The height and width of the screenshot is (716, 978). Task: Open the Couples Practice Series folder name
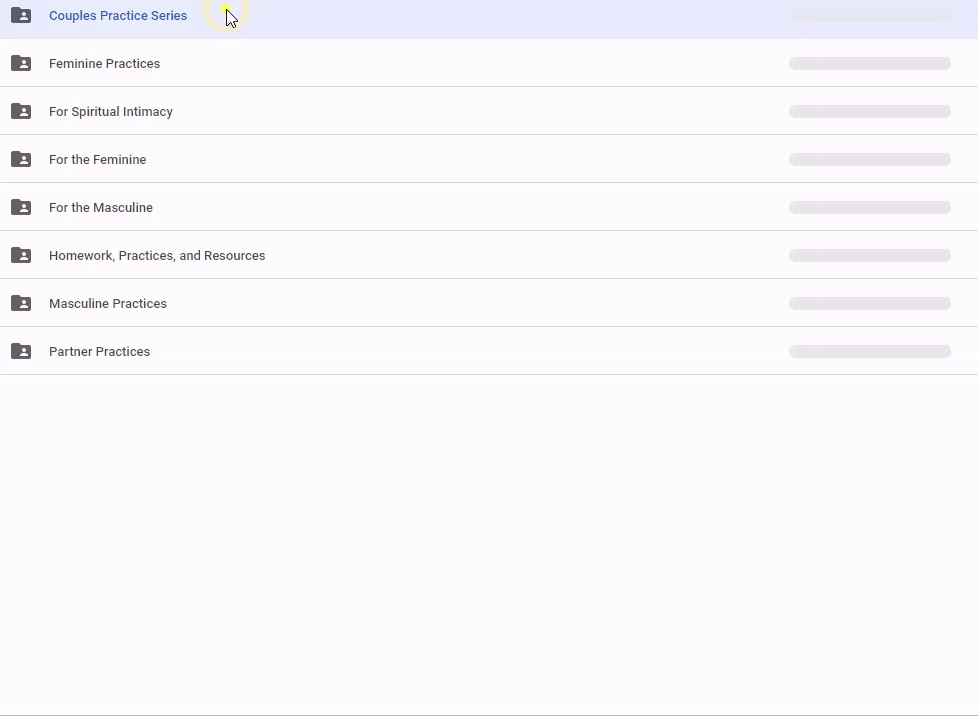click(118, 16)
